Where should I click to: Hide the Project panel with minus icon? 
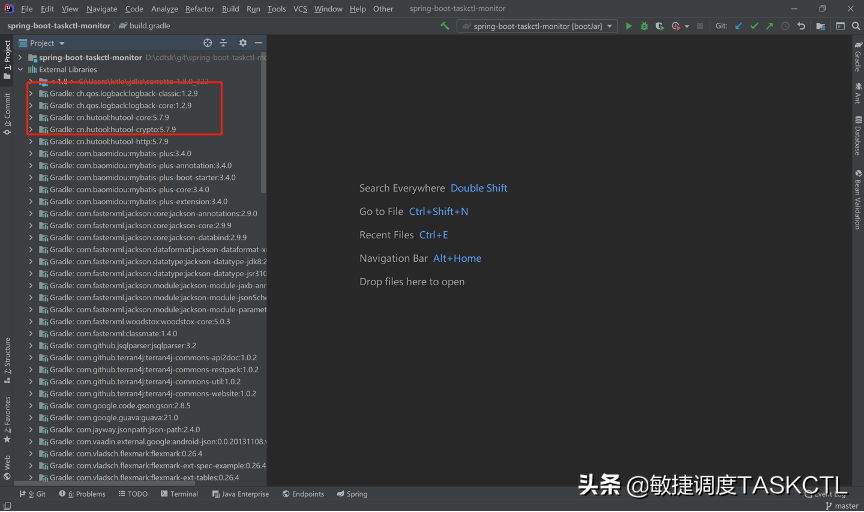click(258, 42)
